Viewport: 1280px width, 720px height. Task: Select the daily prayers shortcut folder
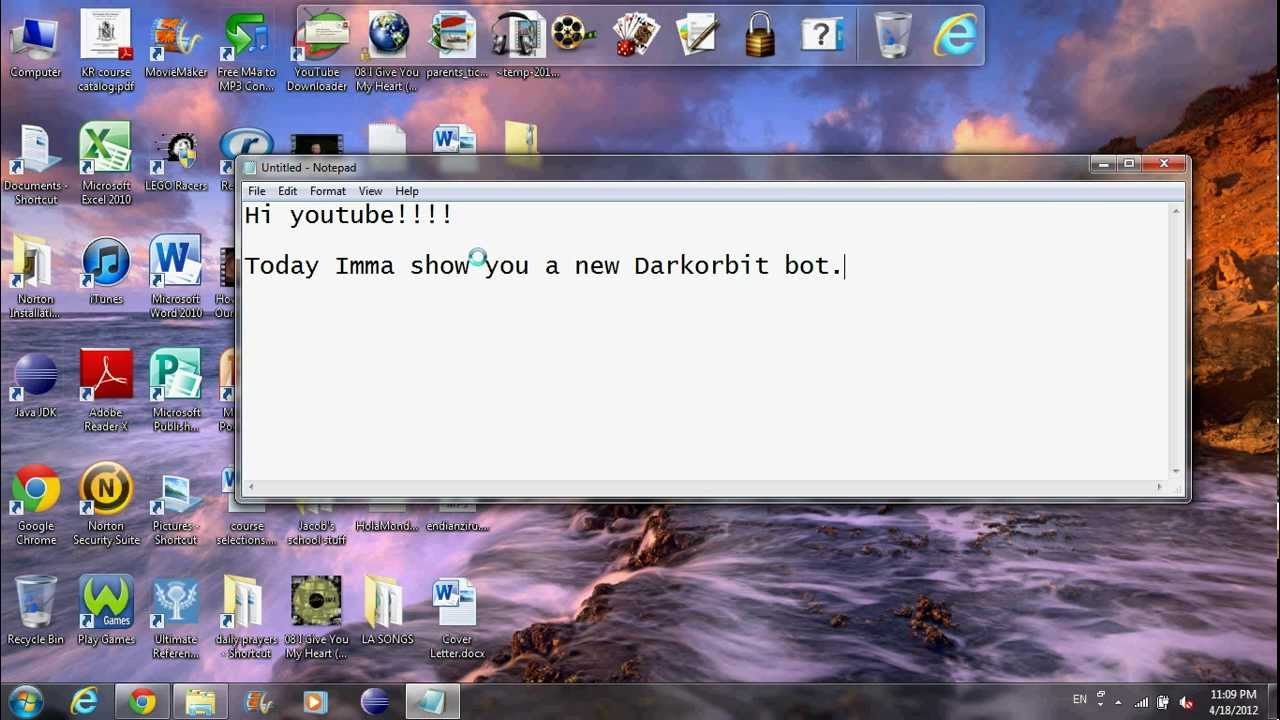pyautogui.click(x=246, y=618)
